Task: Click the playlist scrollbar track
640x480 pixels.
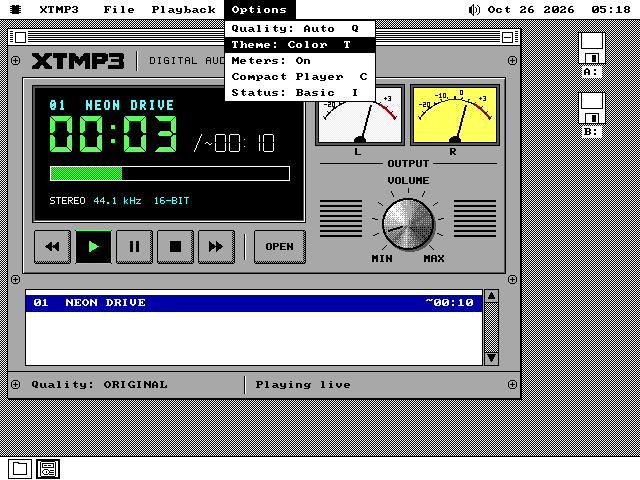Action: tap(491, 327)
